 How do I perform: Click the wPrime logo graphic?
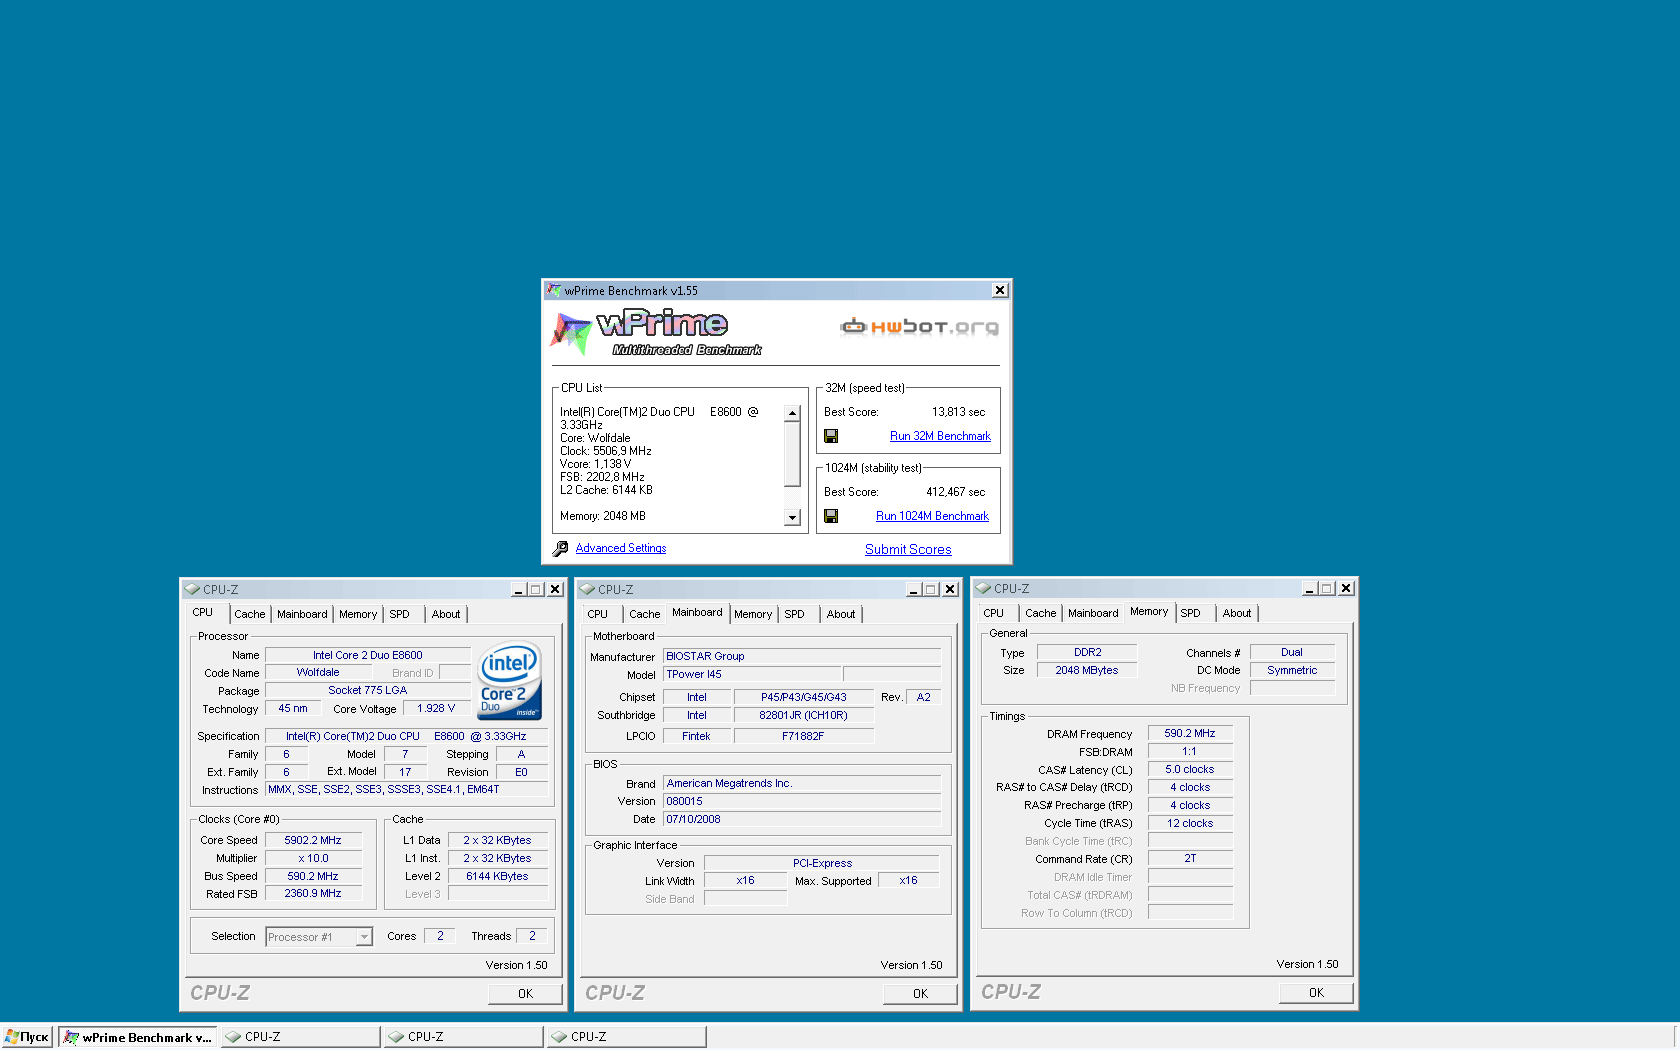tap(656, 333)
